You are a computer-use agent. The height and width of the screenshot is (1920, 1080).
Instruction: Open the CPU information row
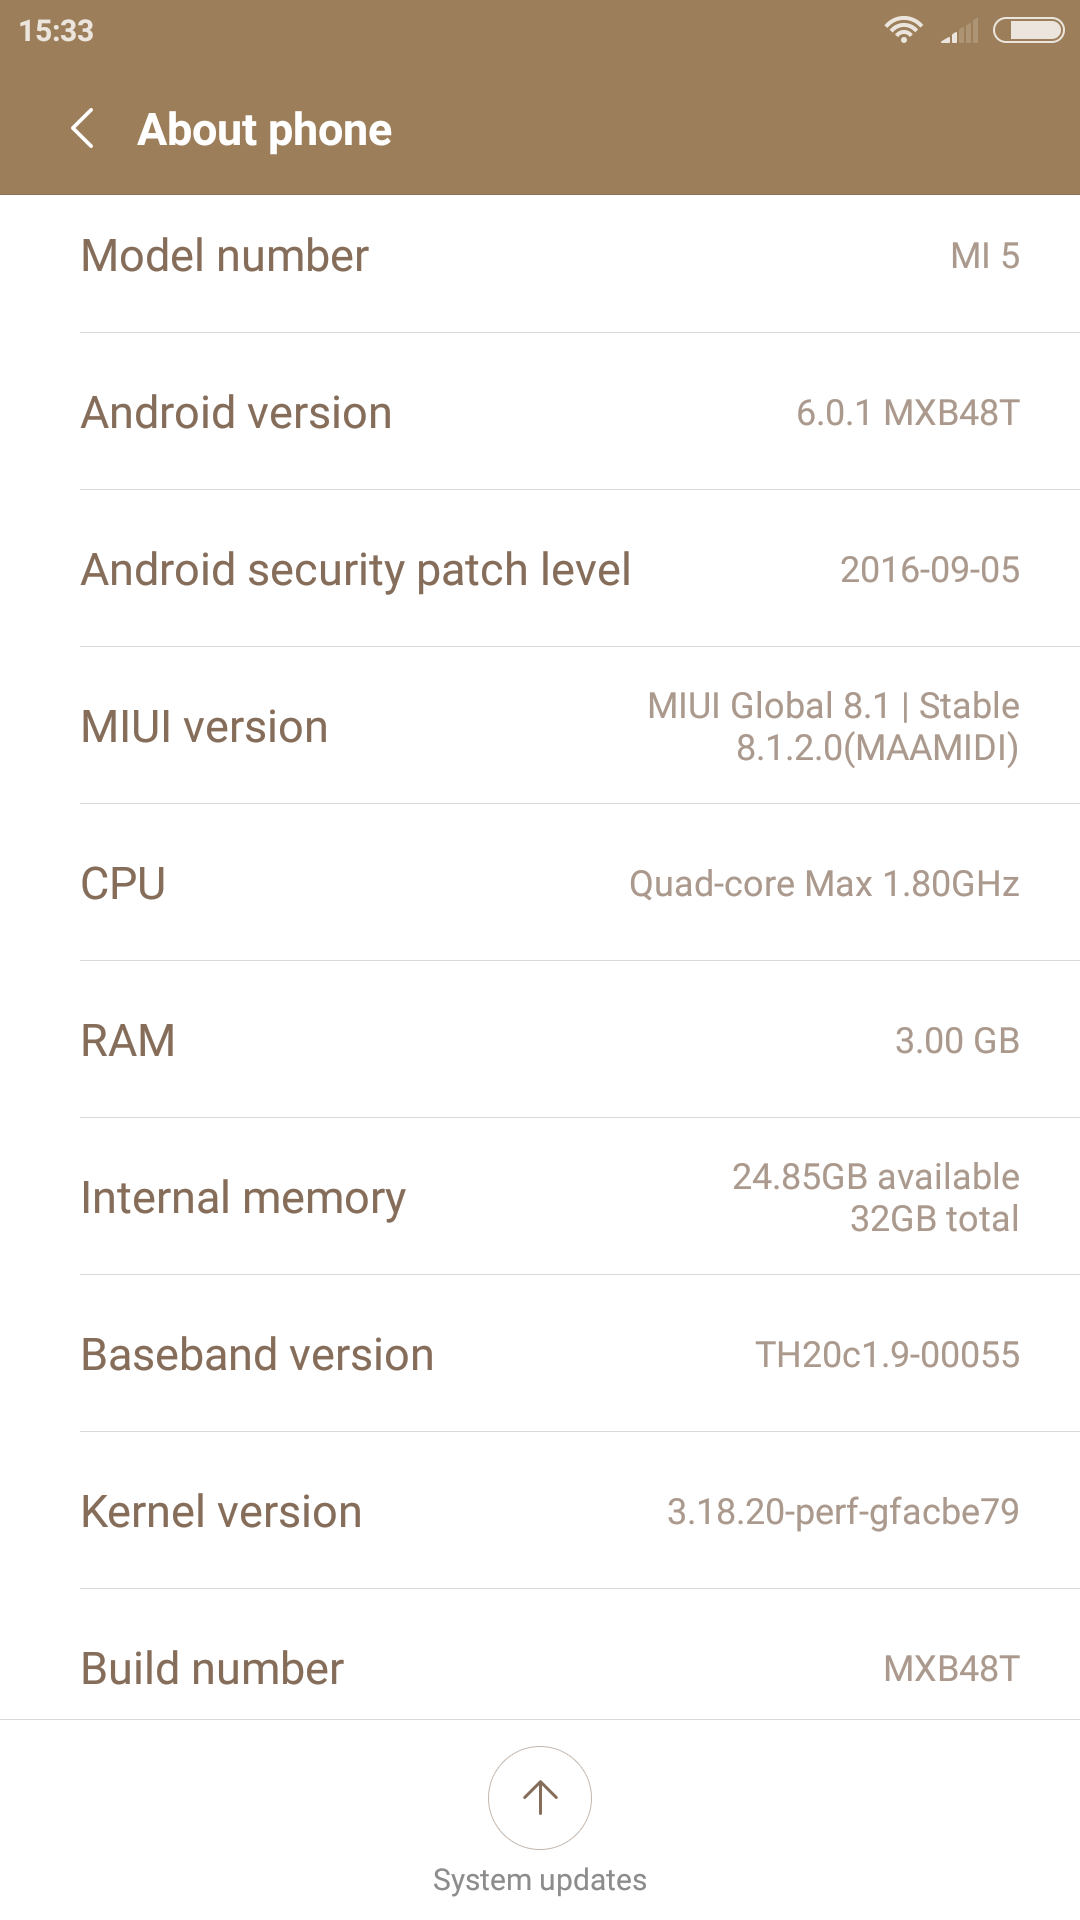(540, 884)
